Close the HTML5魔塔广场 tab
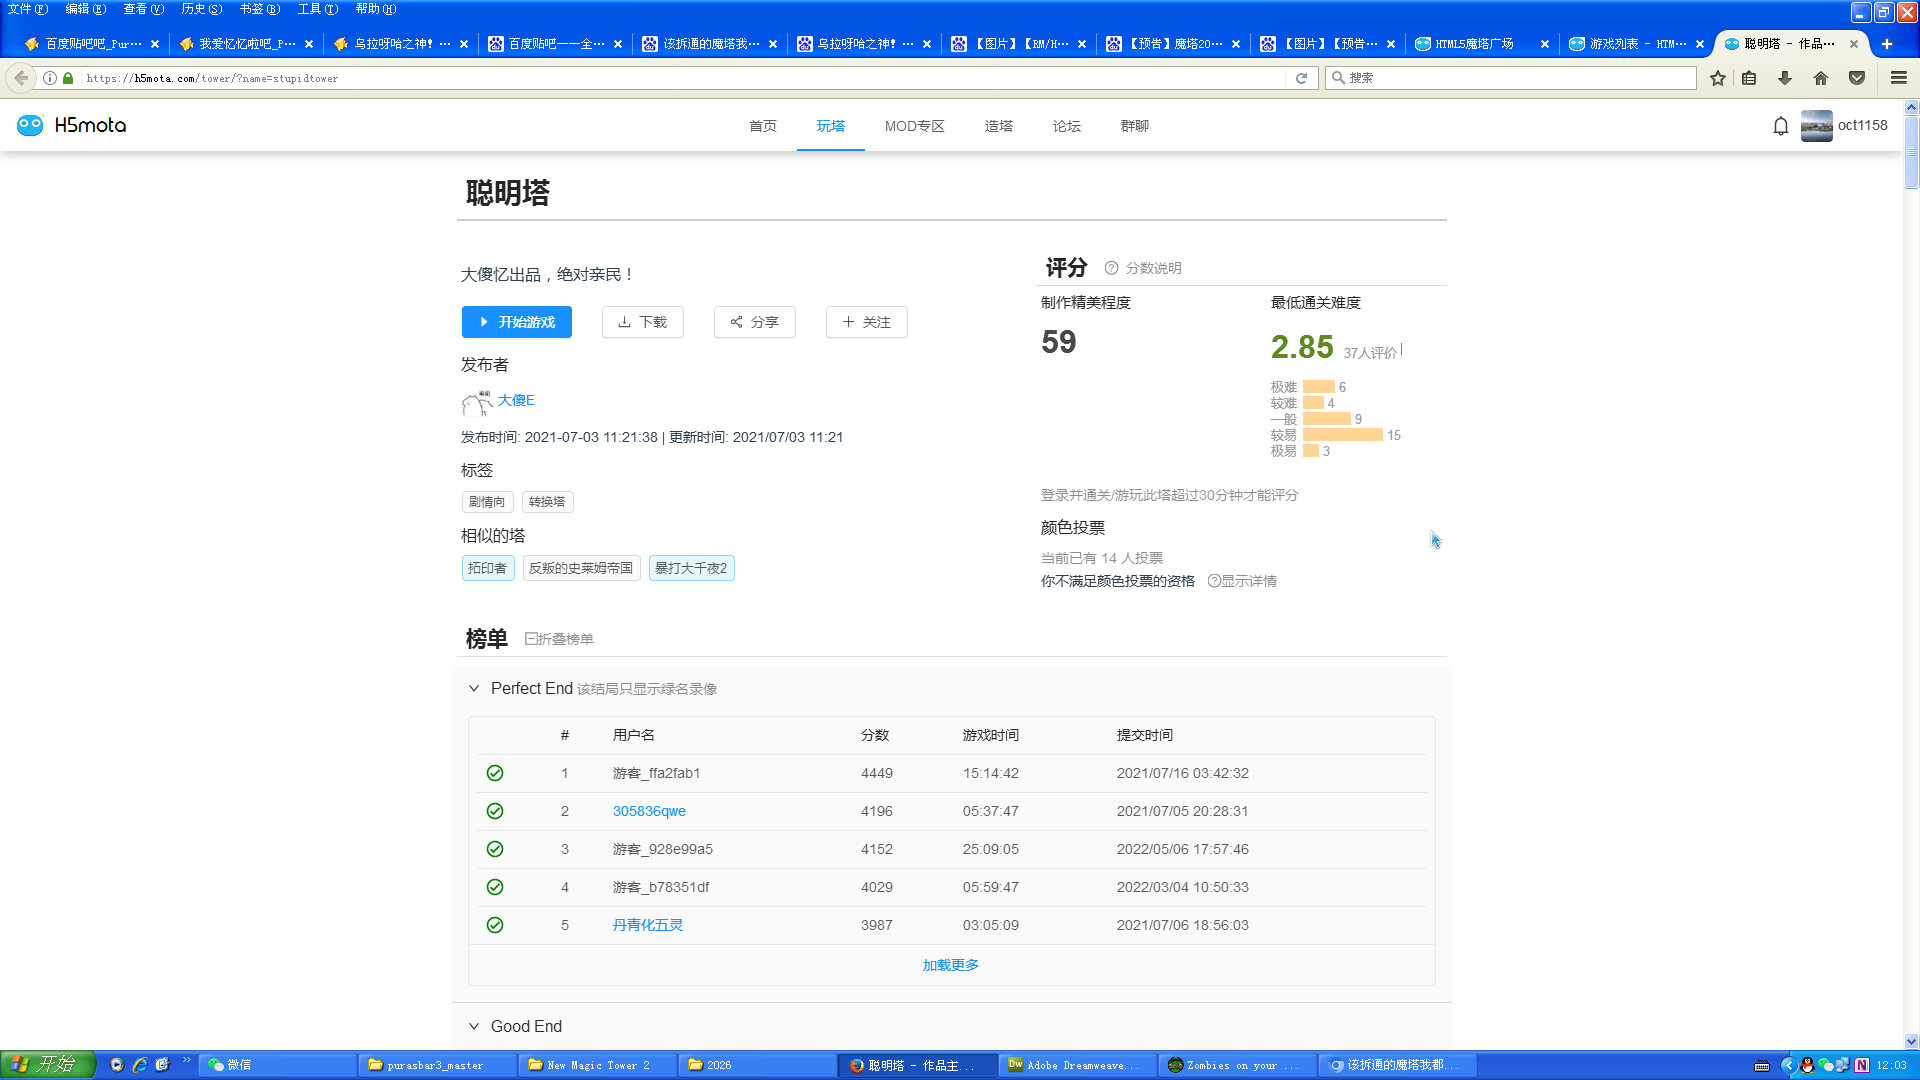The height and width of the screenshot is (1080, 1920). click(1545, 44)
